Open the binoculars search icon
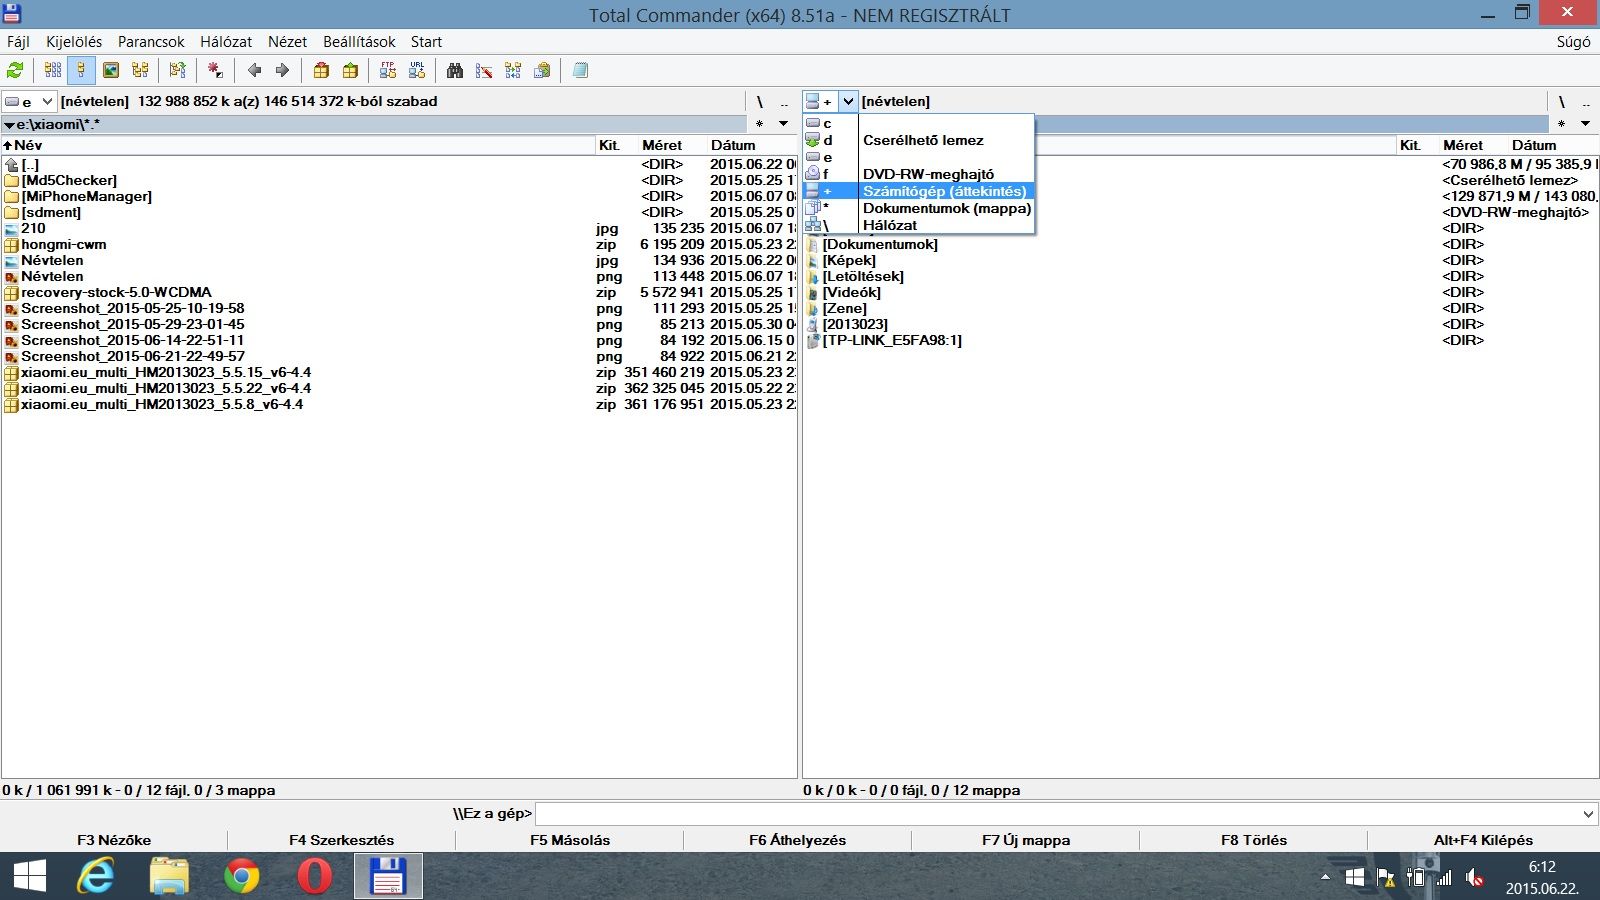 click(455, 70)
